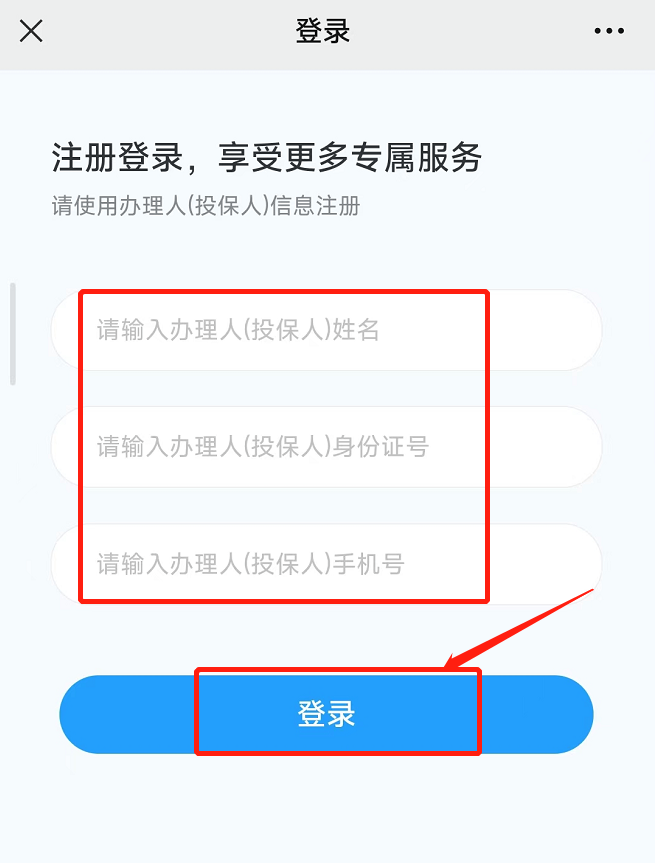Click the left rounded edge of 手机号 field
This screenshot has width=655, height=863.
[66, 564]
